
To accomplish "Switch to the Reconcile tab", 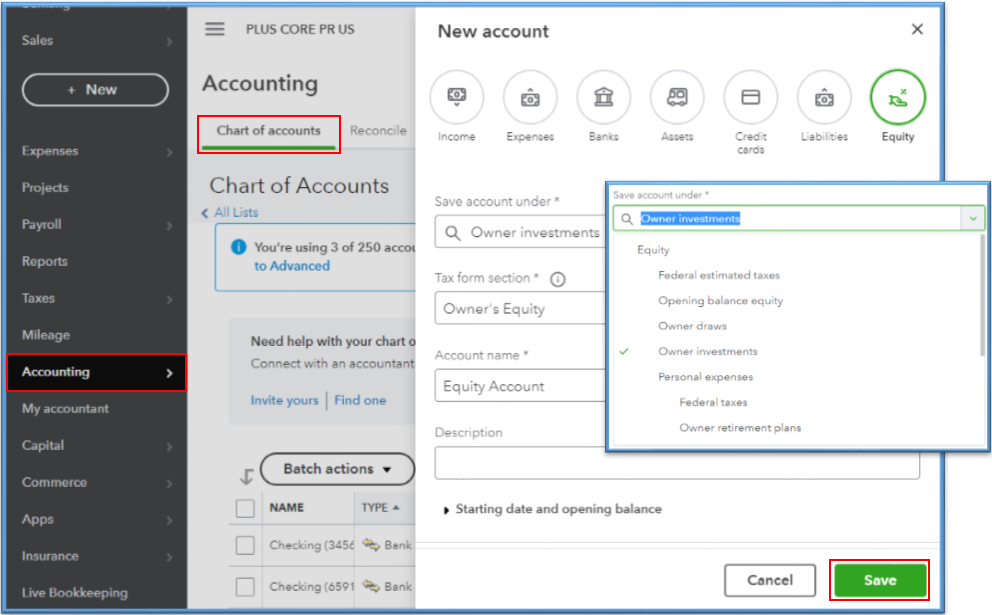I will point(378,131).
